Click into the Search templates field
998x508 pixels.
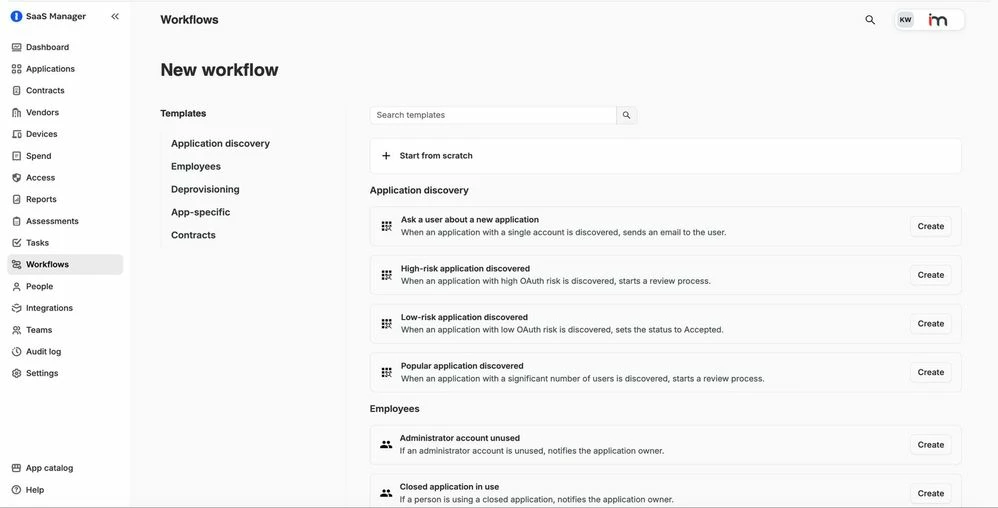point(493,115)
